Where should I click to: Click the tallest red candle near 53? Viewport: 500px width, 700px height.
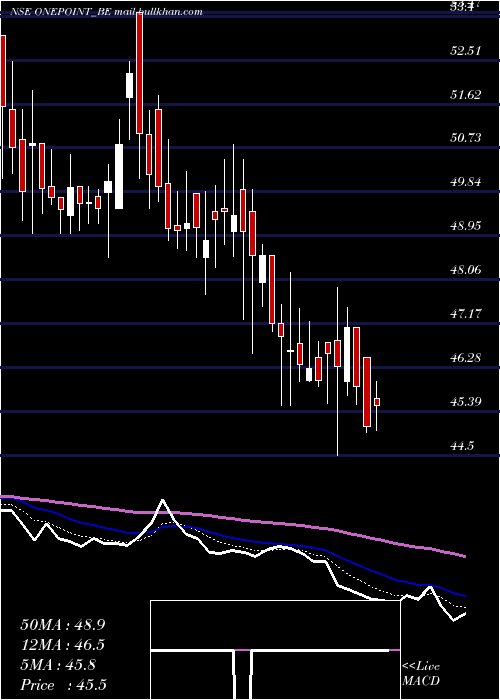coord(140,73)
